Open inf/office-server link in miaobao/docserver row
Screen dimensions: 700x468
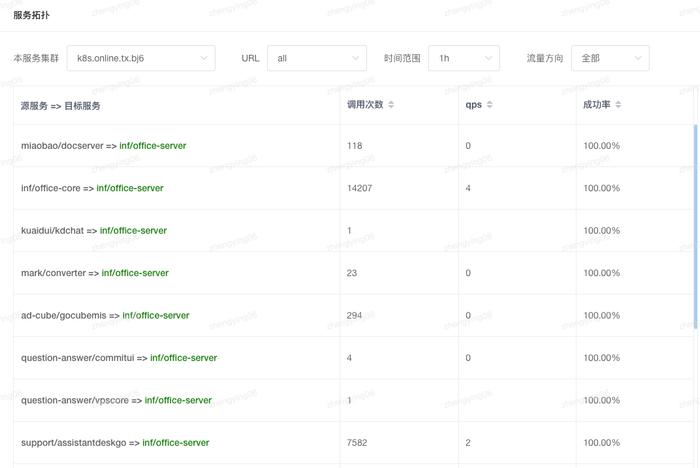[x=153, y=146]
